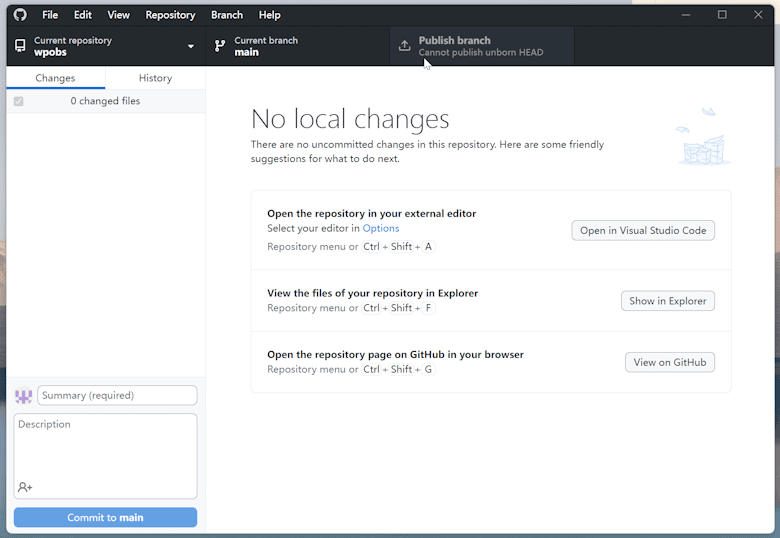Click the Publish branch upload icon
The height and width of the screenshot is (538, 780).
tap(404, 46)
